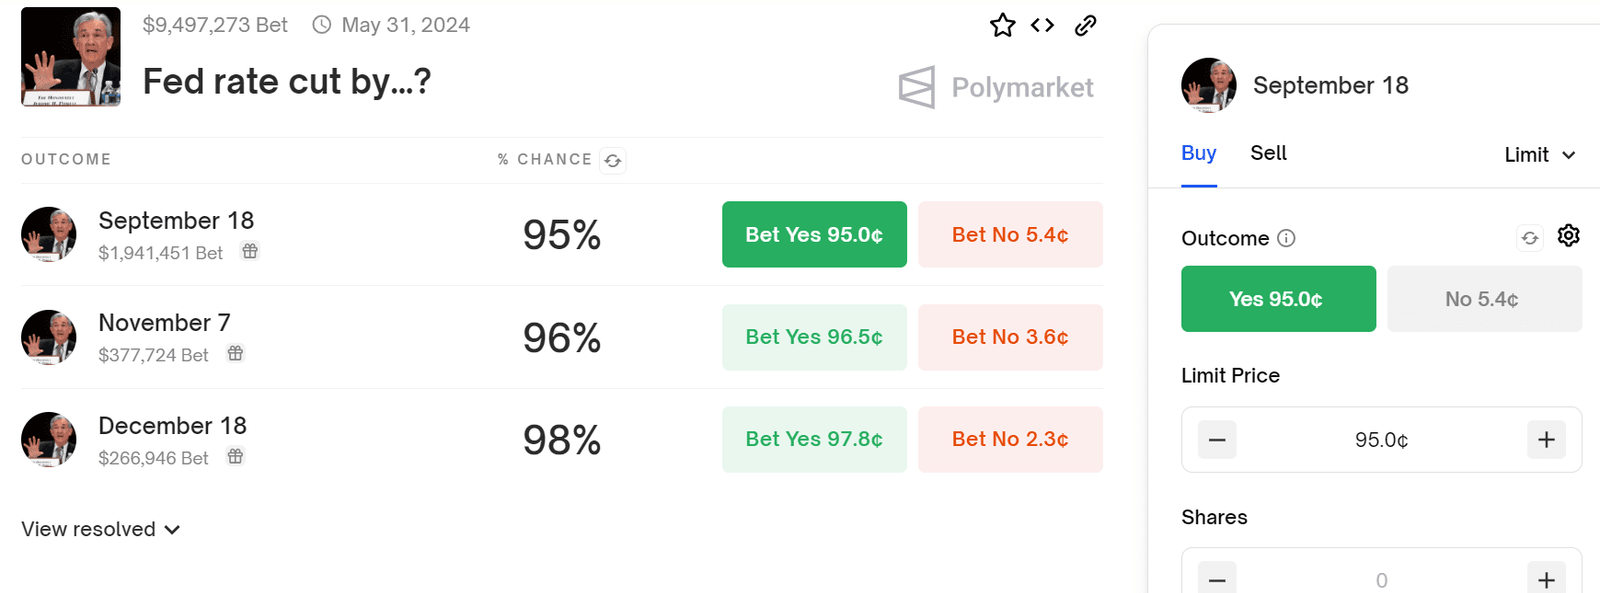This screenshot has width=1600, height=593.
Task: Refresh the % Chance column
Action: tap(613, 160)
